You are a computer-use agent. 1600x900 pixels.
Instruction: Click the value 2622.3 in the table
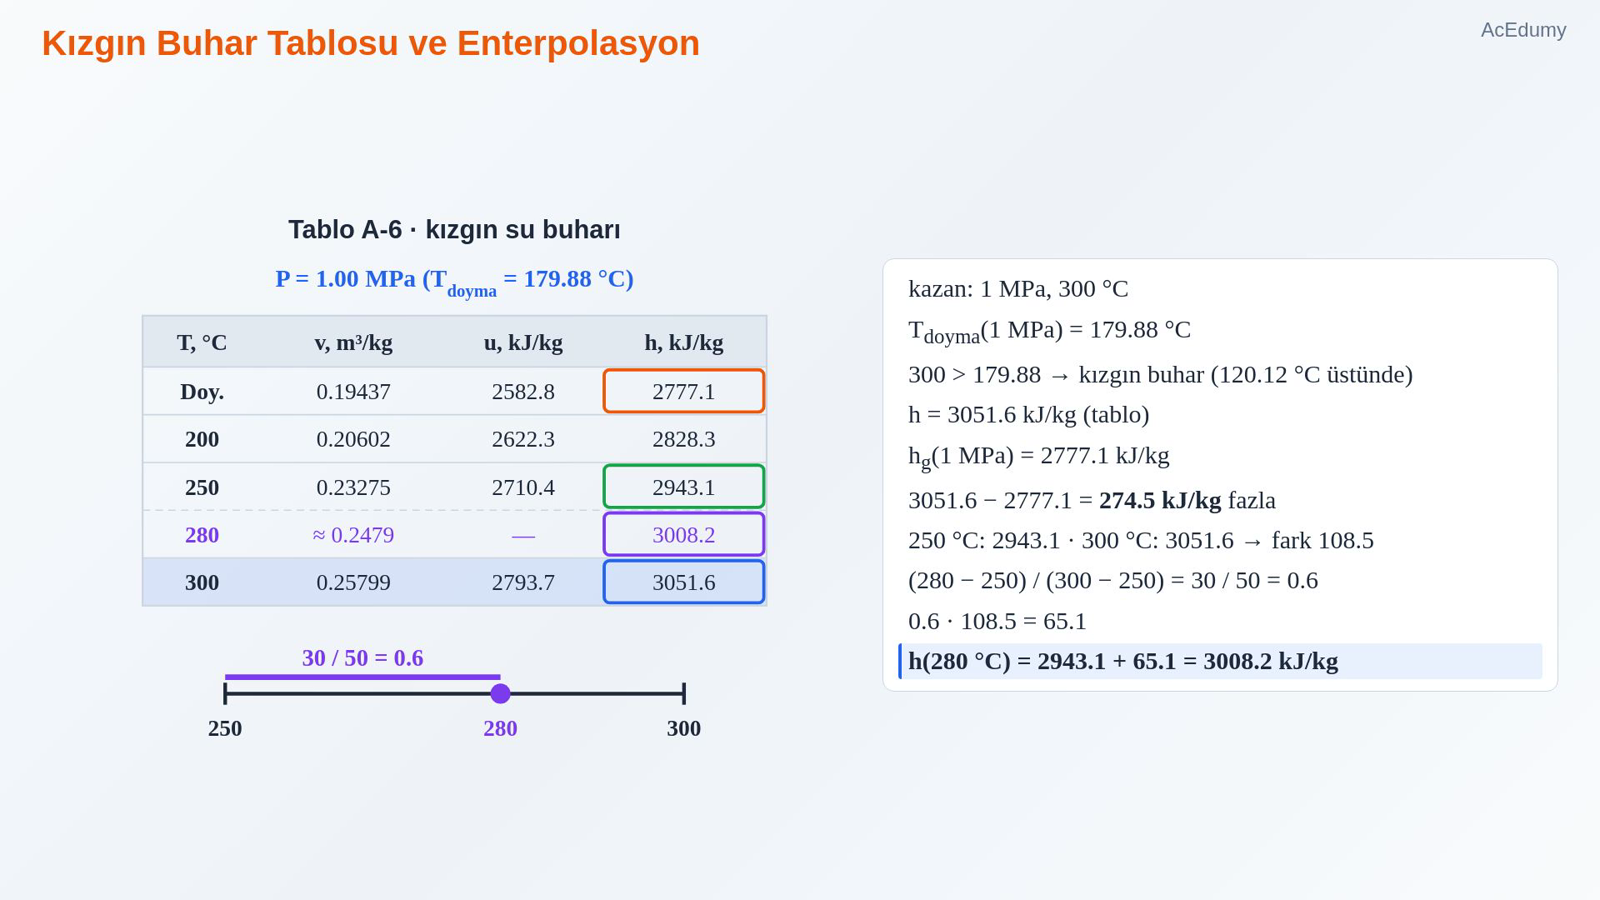(x=523, y=439)
